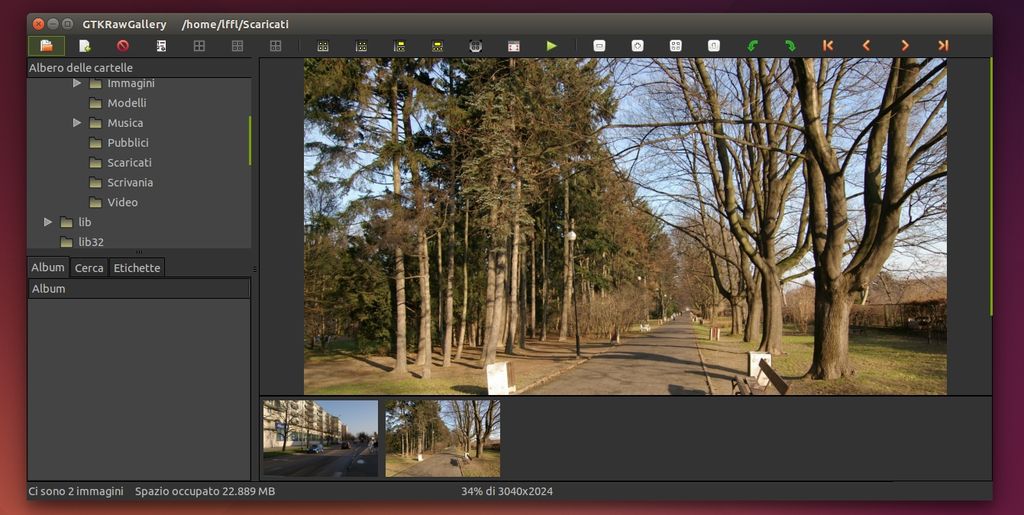Go to the next image
The height and width of the screenshot is (515, 1024).
[904, 46]
